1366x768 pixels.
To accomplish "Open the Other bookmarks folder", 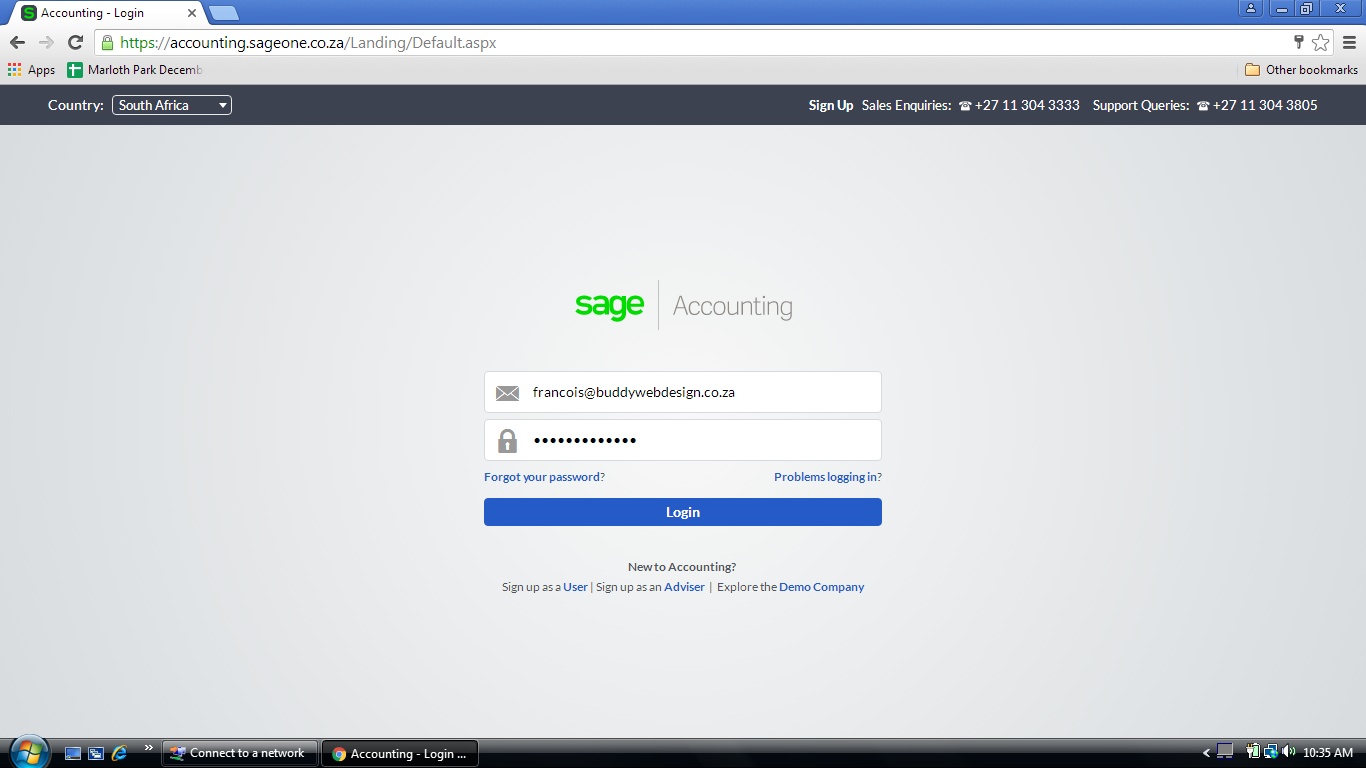I will tap(1301, 70).
